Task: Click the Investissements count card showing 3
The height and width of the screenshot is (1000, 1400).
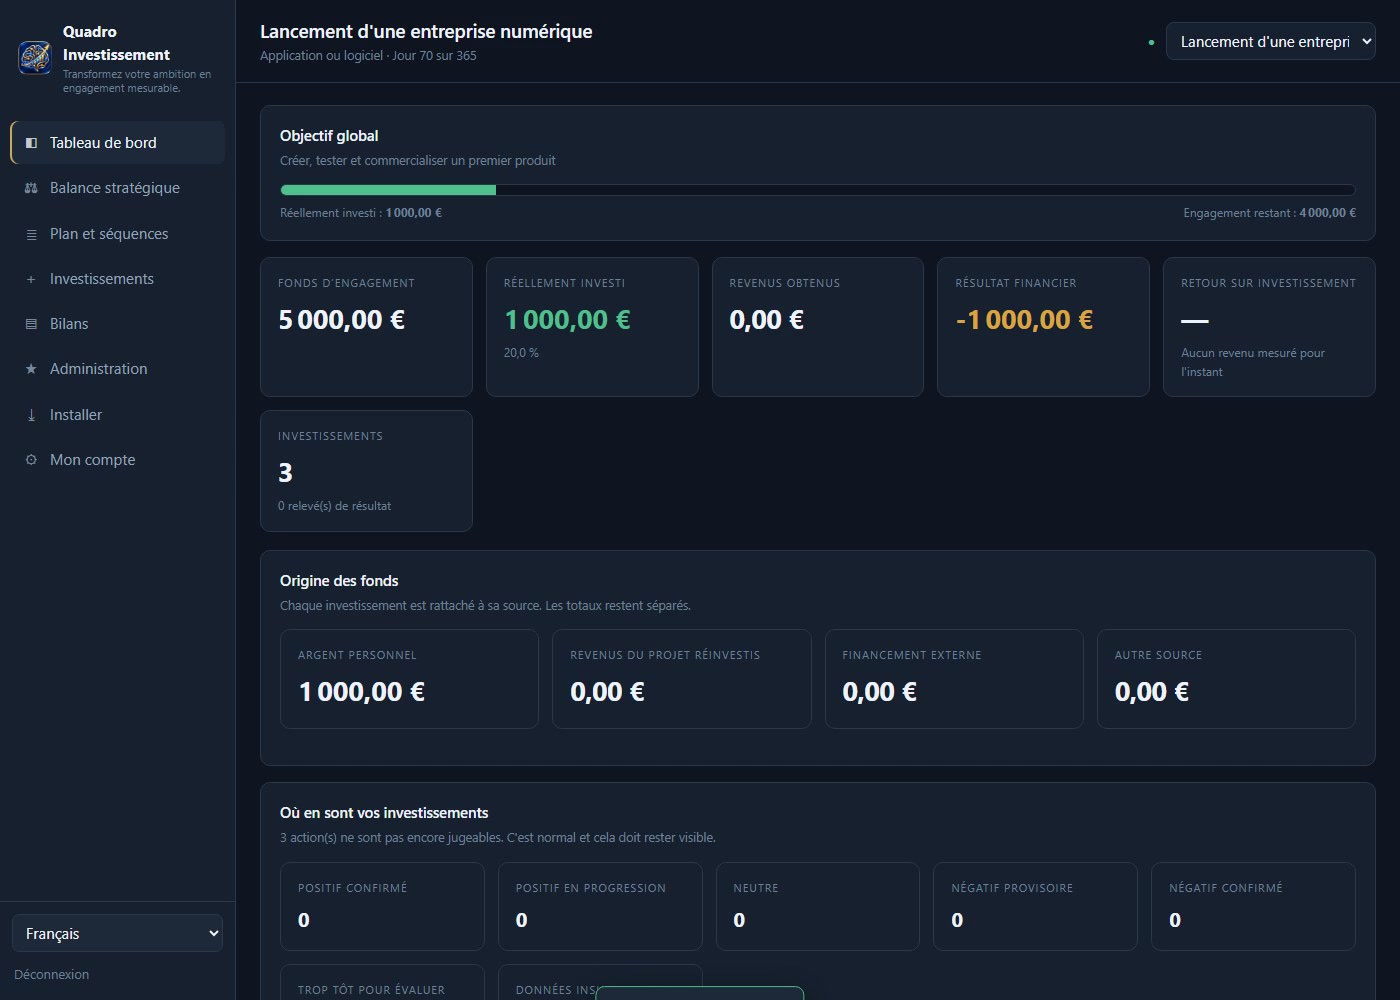Action: (366, 471)
